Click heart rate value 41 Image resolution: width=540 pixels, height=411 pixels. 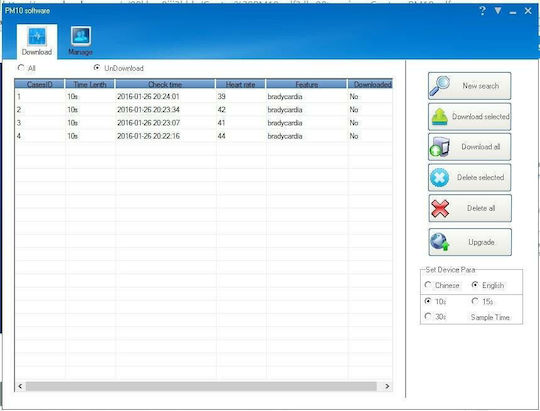(221, 123)
